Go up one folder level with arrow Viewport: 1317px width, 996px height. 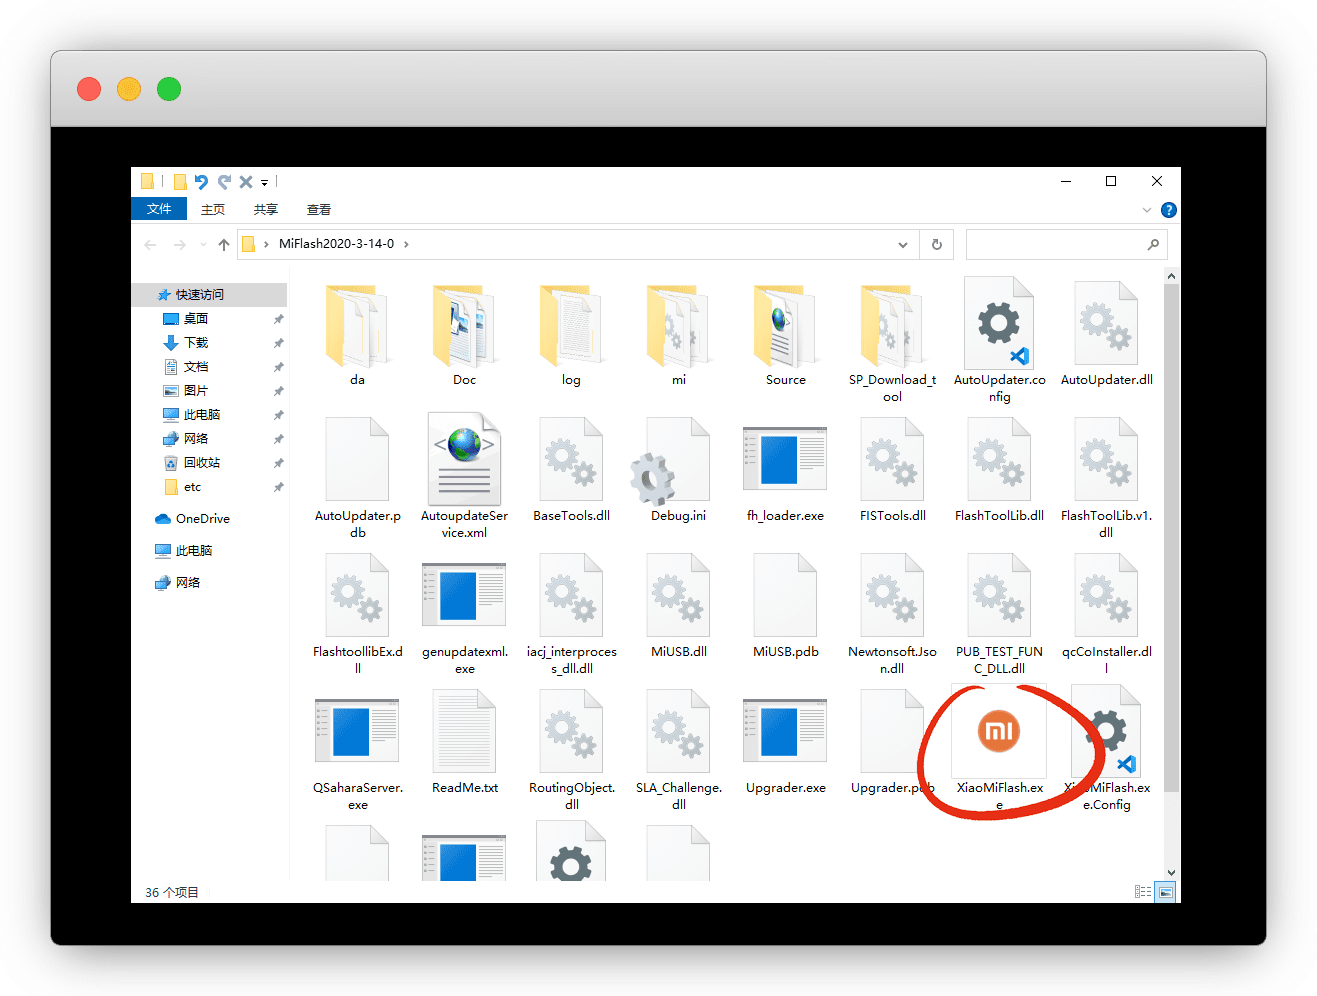224,245
